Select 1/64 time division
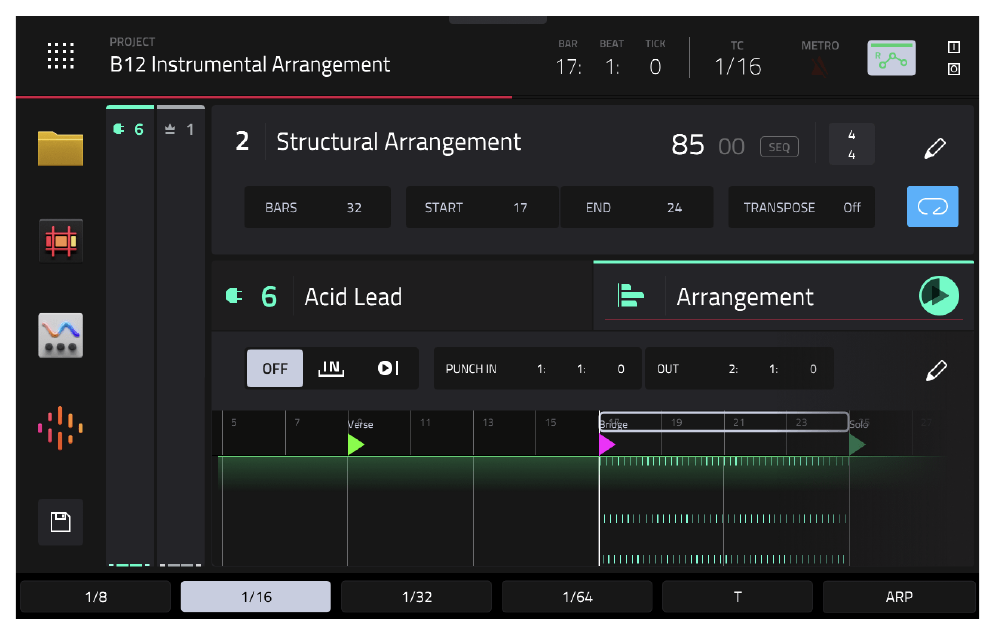The height and width of the screenshot is (636, 996). pyautogui.click(x=577, y=597)
